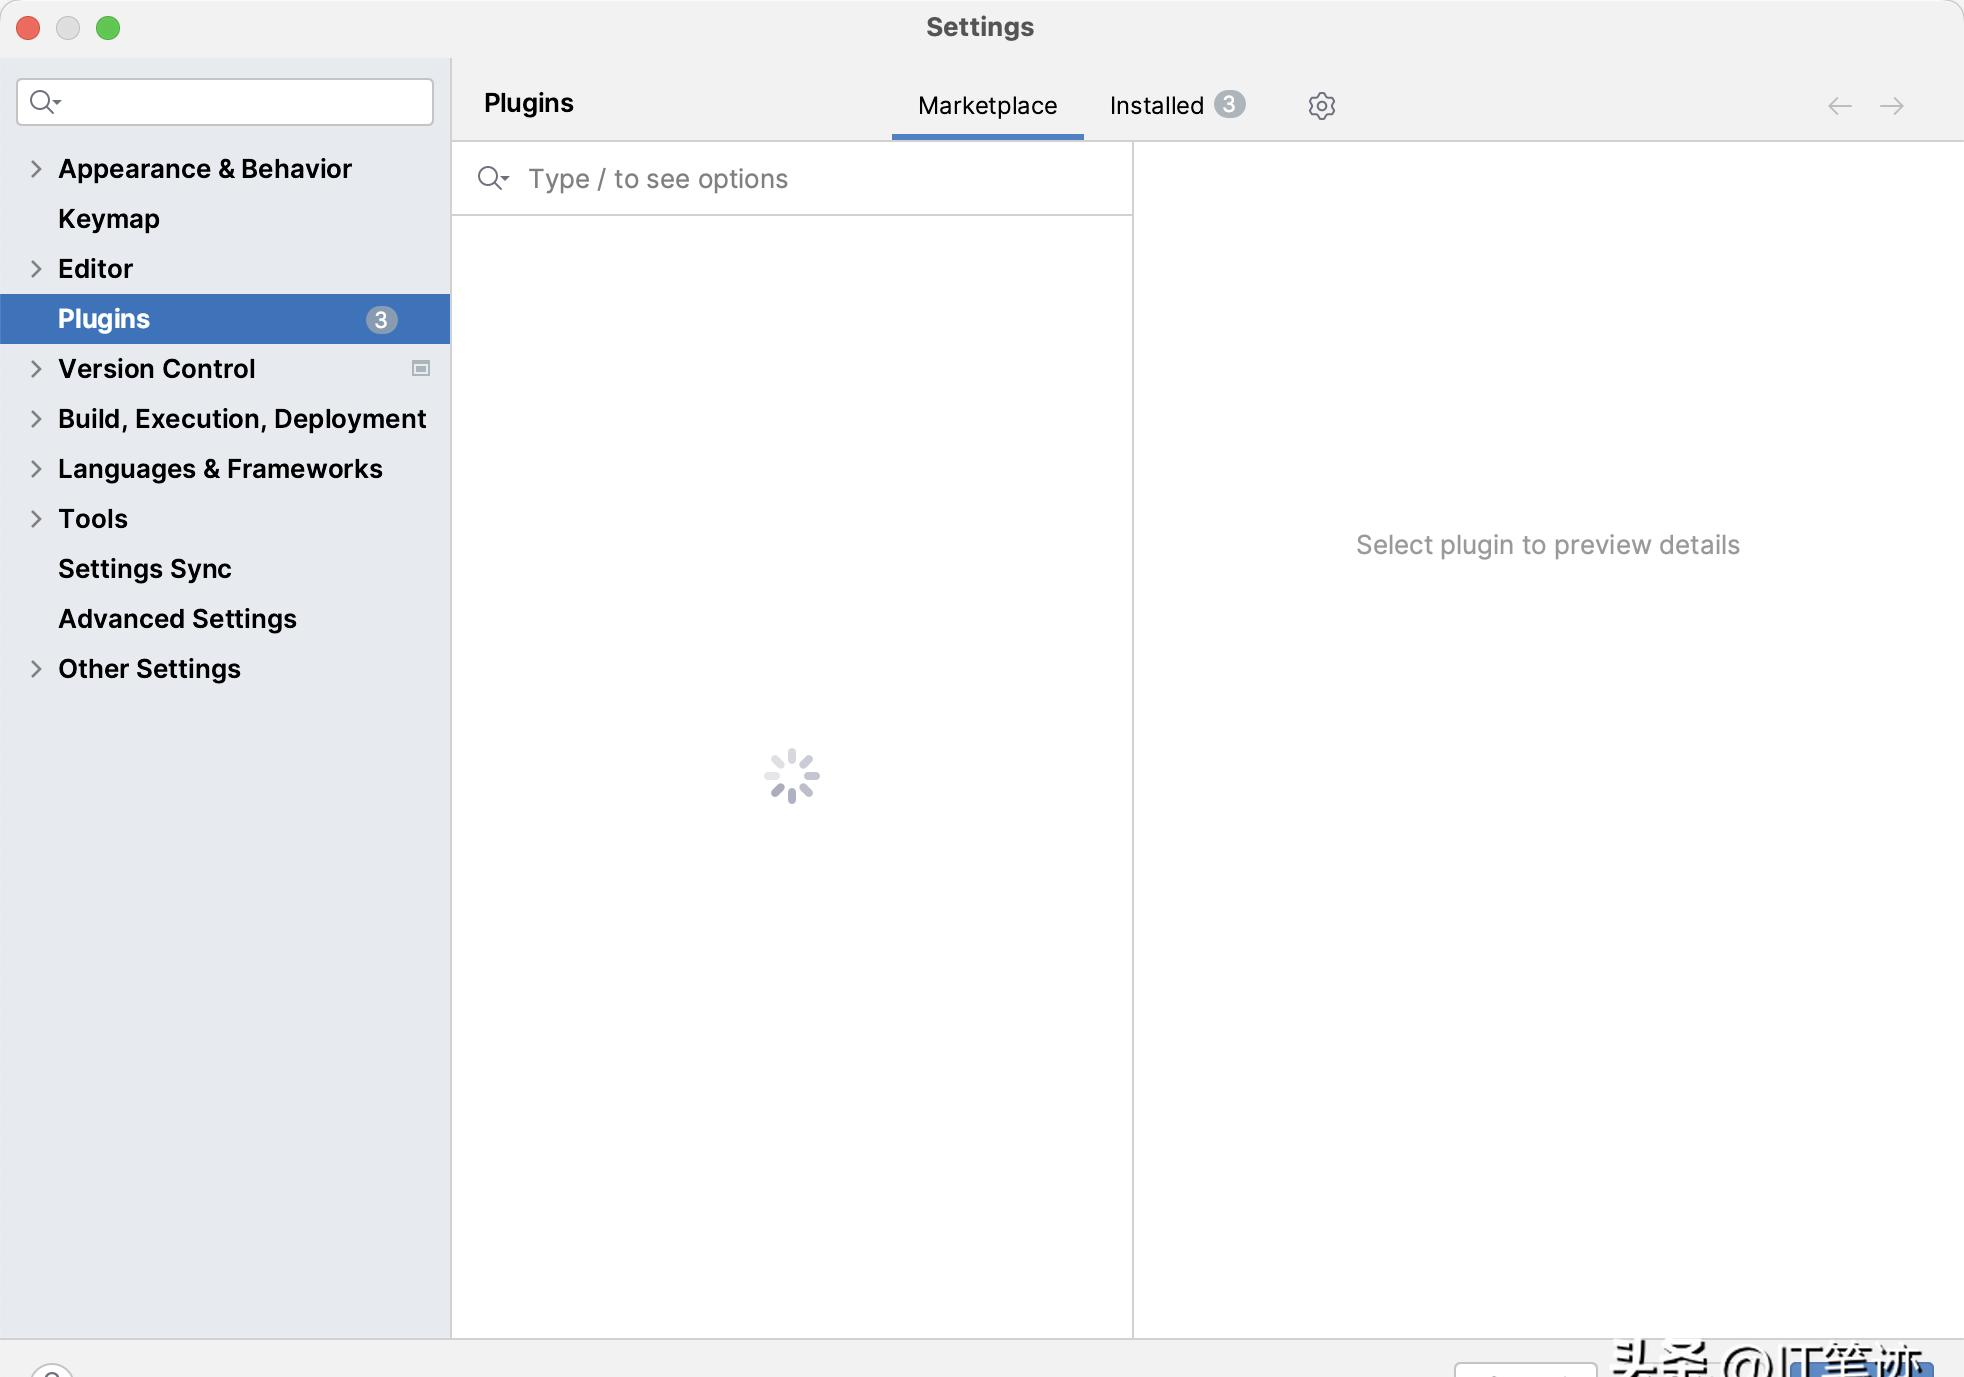The height and width of the screenshot is (1377, 1964).
Task: Click the settings search magnifier icon
Action: click(45, 102)
